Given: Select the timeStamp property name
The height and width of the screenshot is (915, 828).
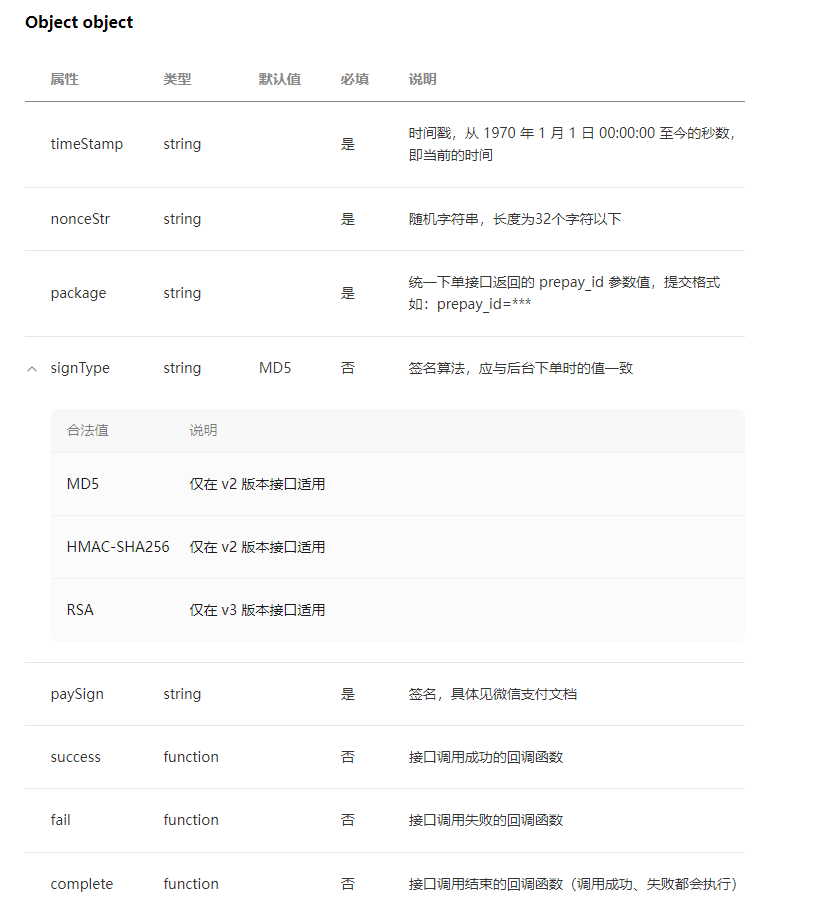Looking at the screenshot, I should tap(87, 144).
